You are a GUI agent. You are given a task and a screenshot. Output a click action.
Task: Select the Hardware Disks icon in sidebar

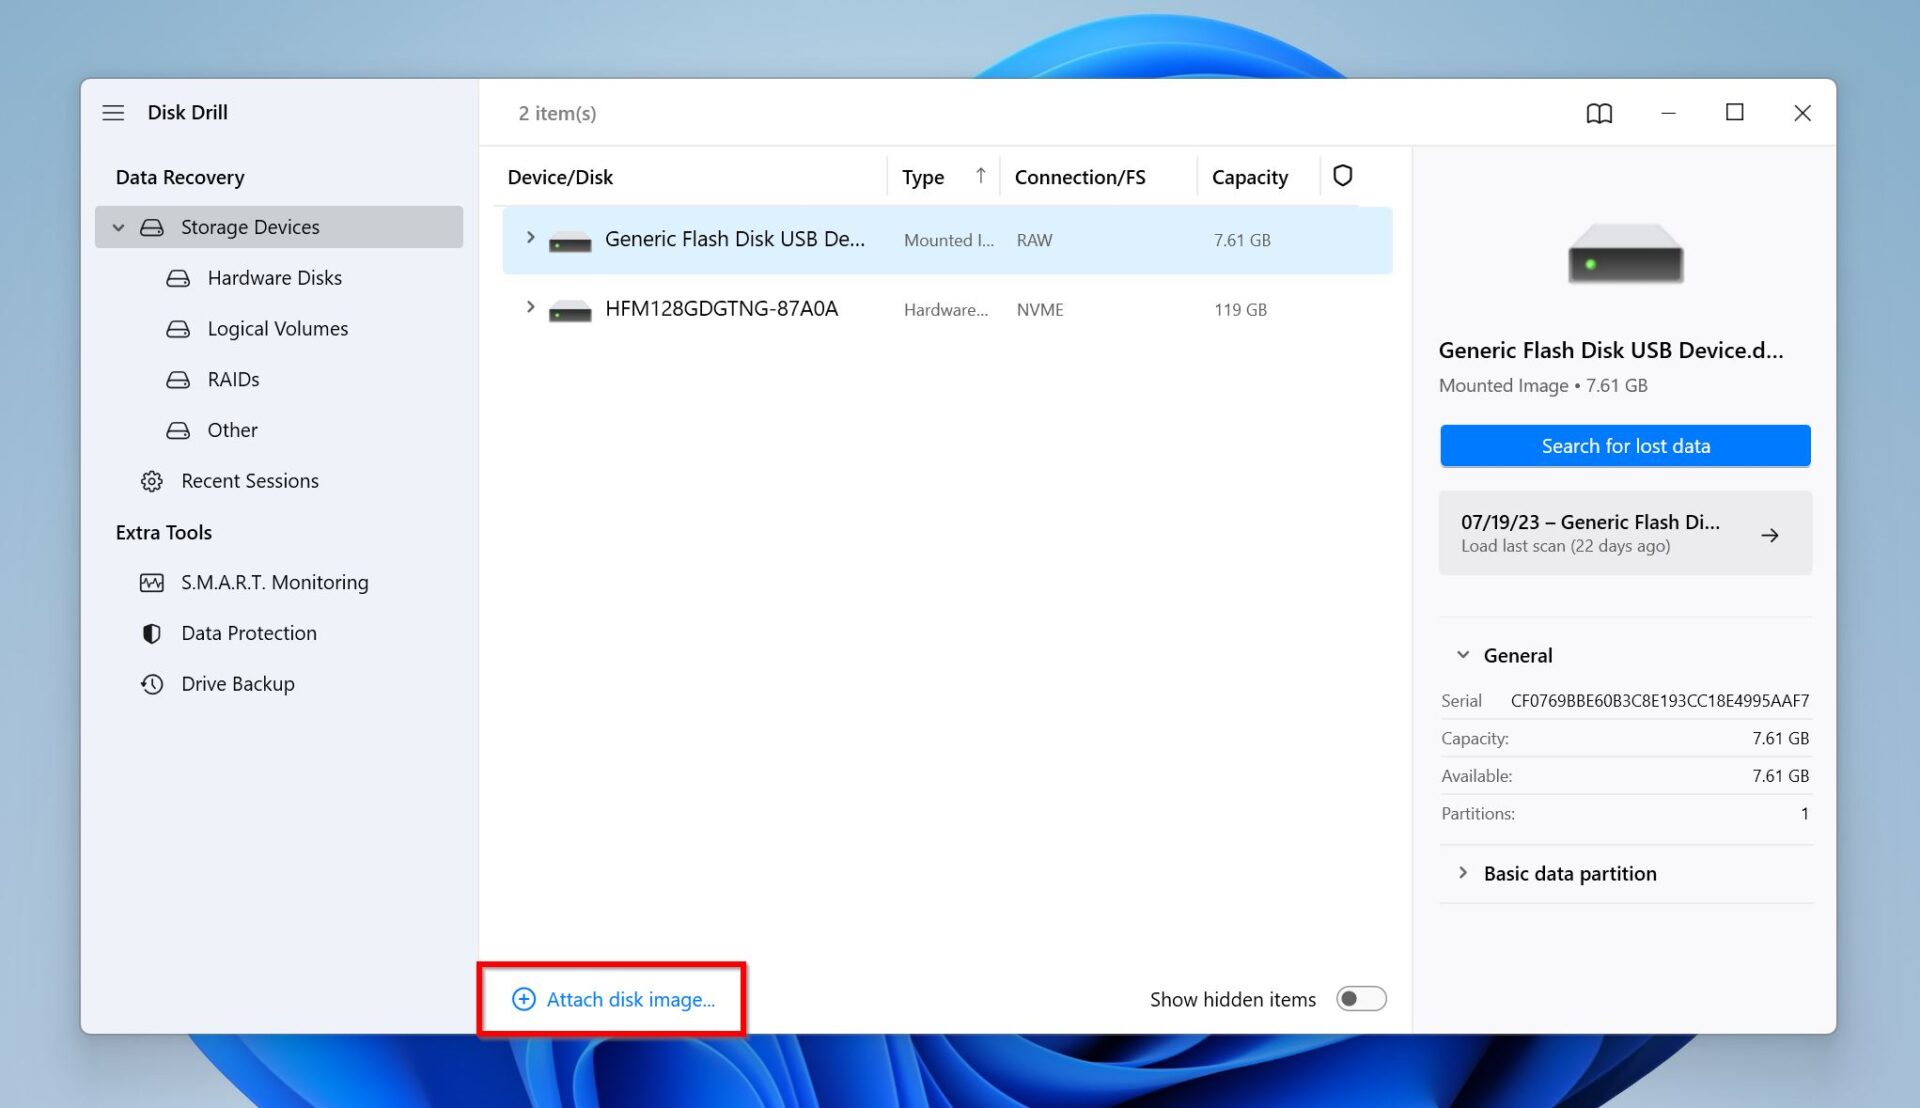click(178, 277)
